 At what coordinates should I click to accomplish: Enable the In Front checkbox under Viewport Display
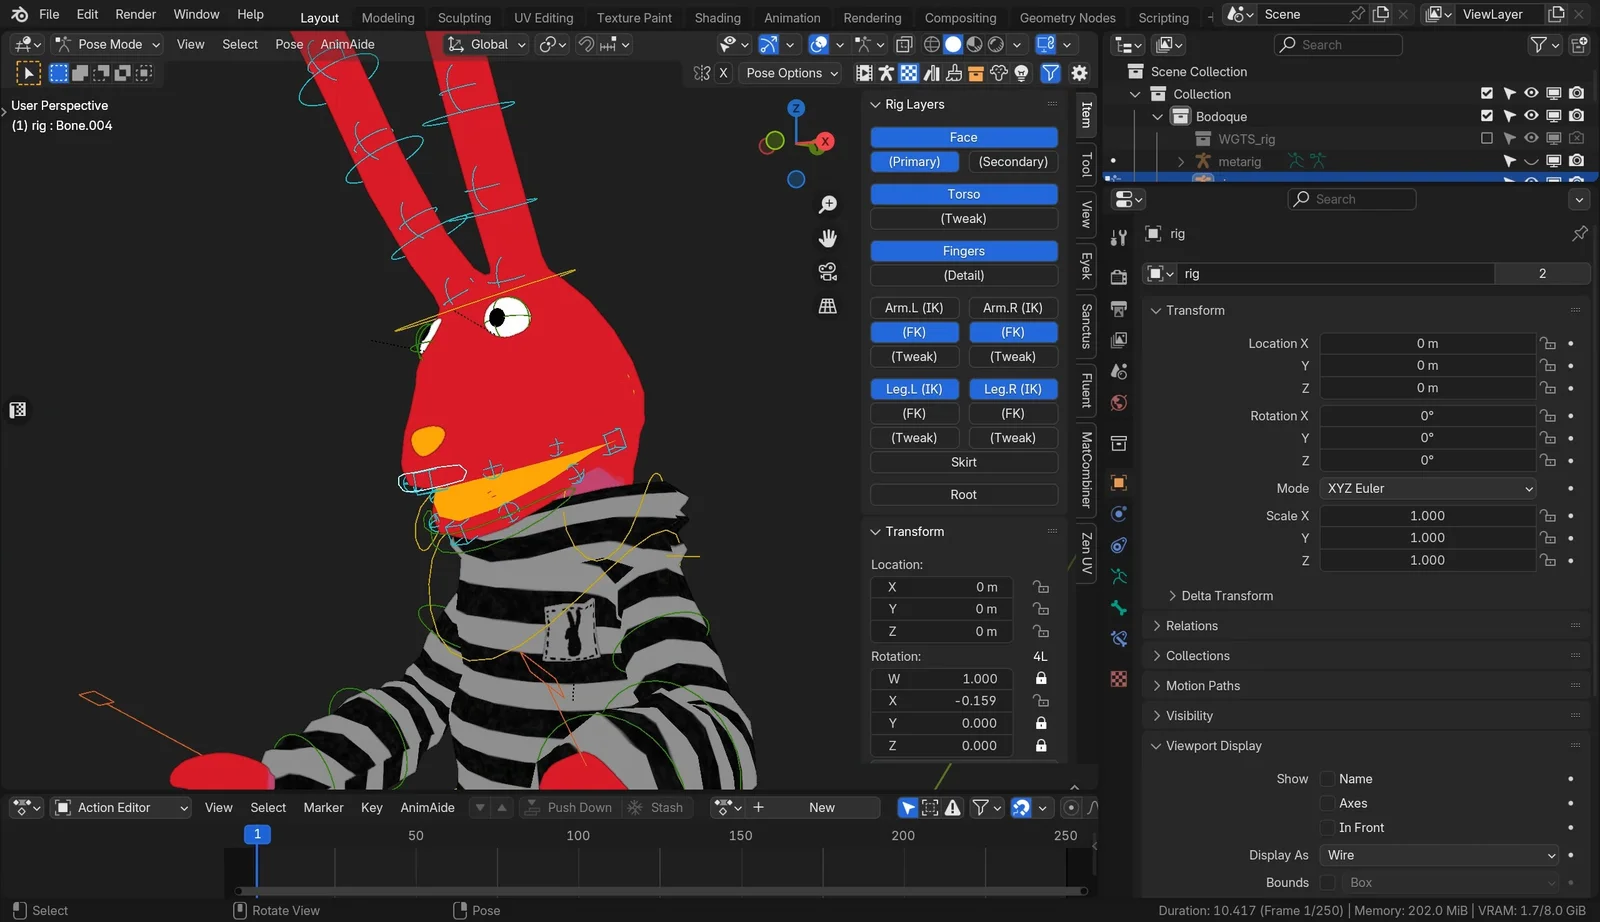pos(1328,827)
